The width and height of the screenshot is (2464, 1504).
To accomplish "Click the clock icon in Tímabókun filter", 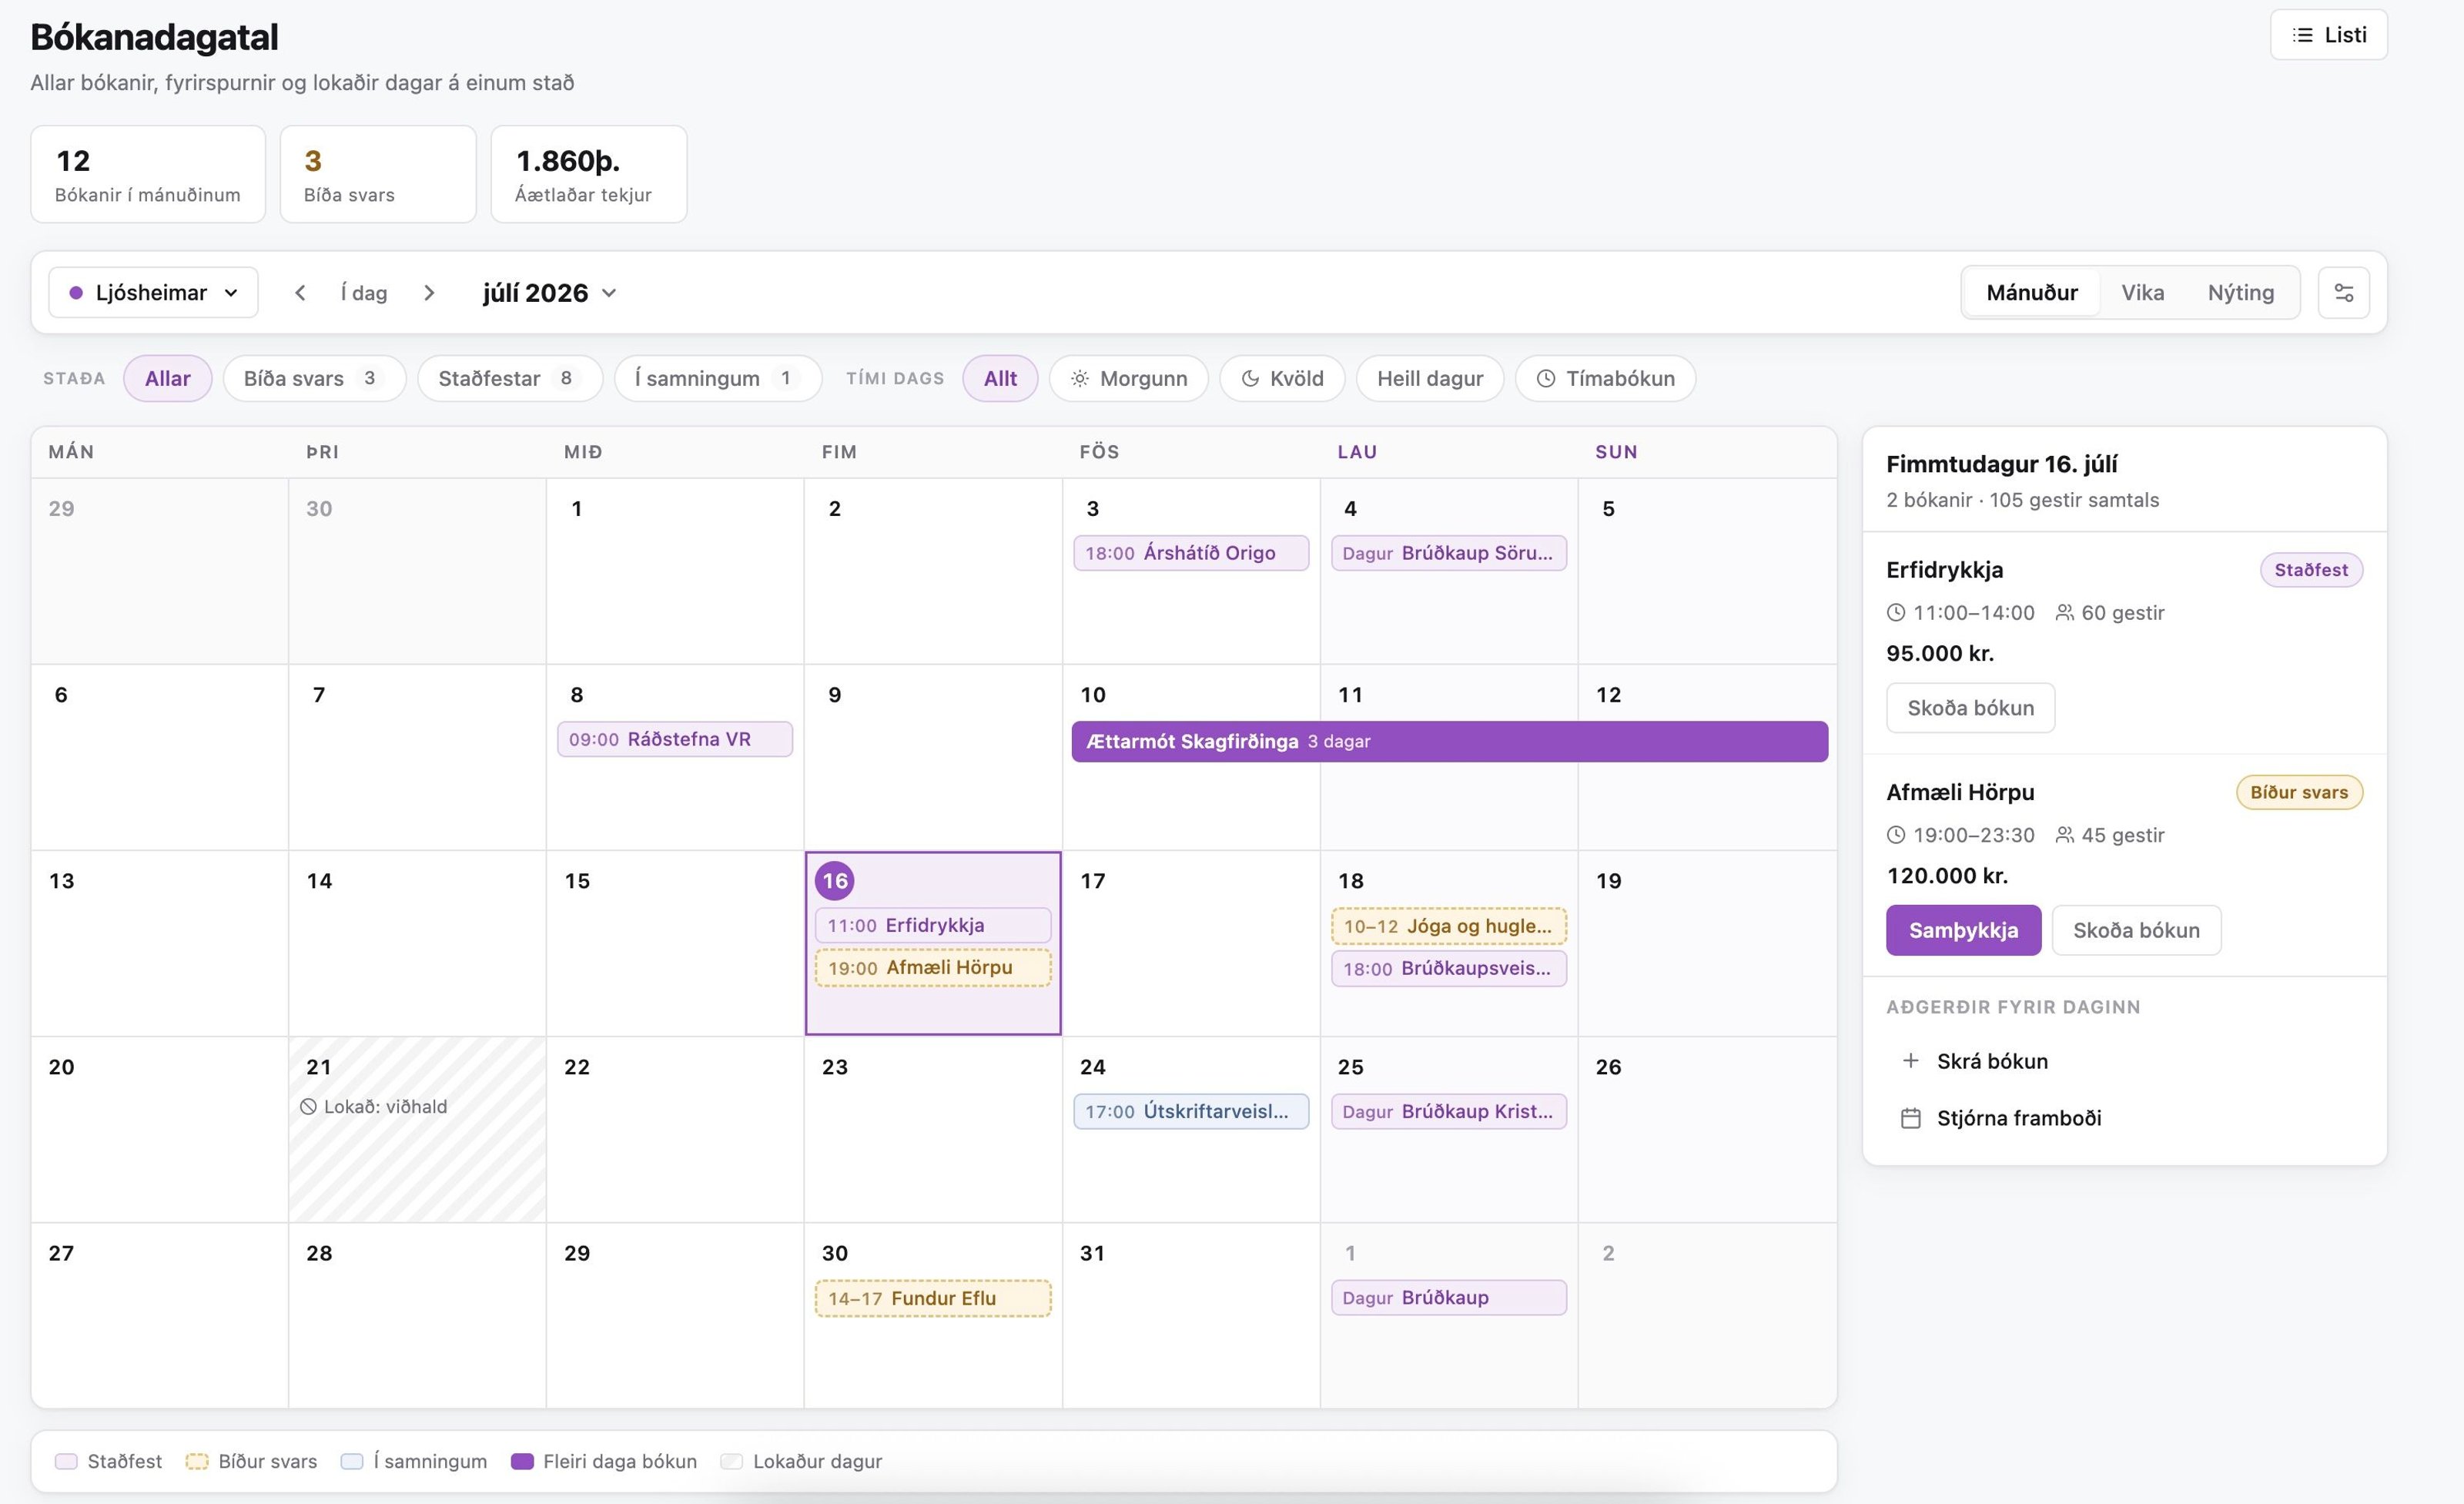I will tap(1546, 379).
